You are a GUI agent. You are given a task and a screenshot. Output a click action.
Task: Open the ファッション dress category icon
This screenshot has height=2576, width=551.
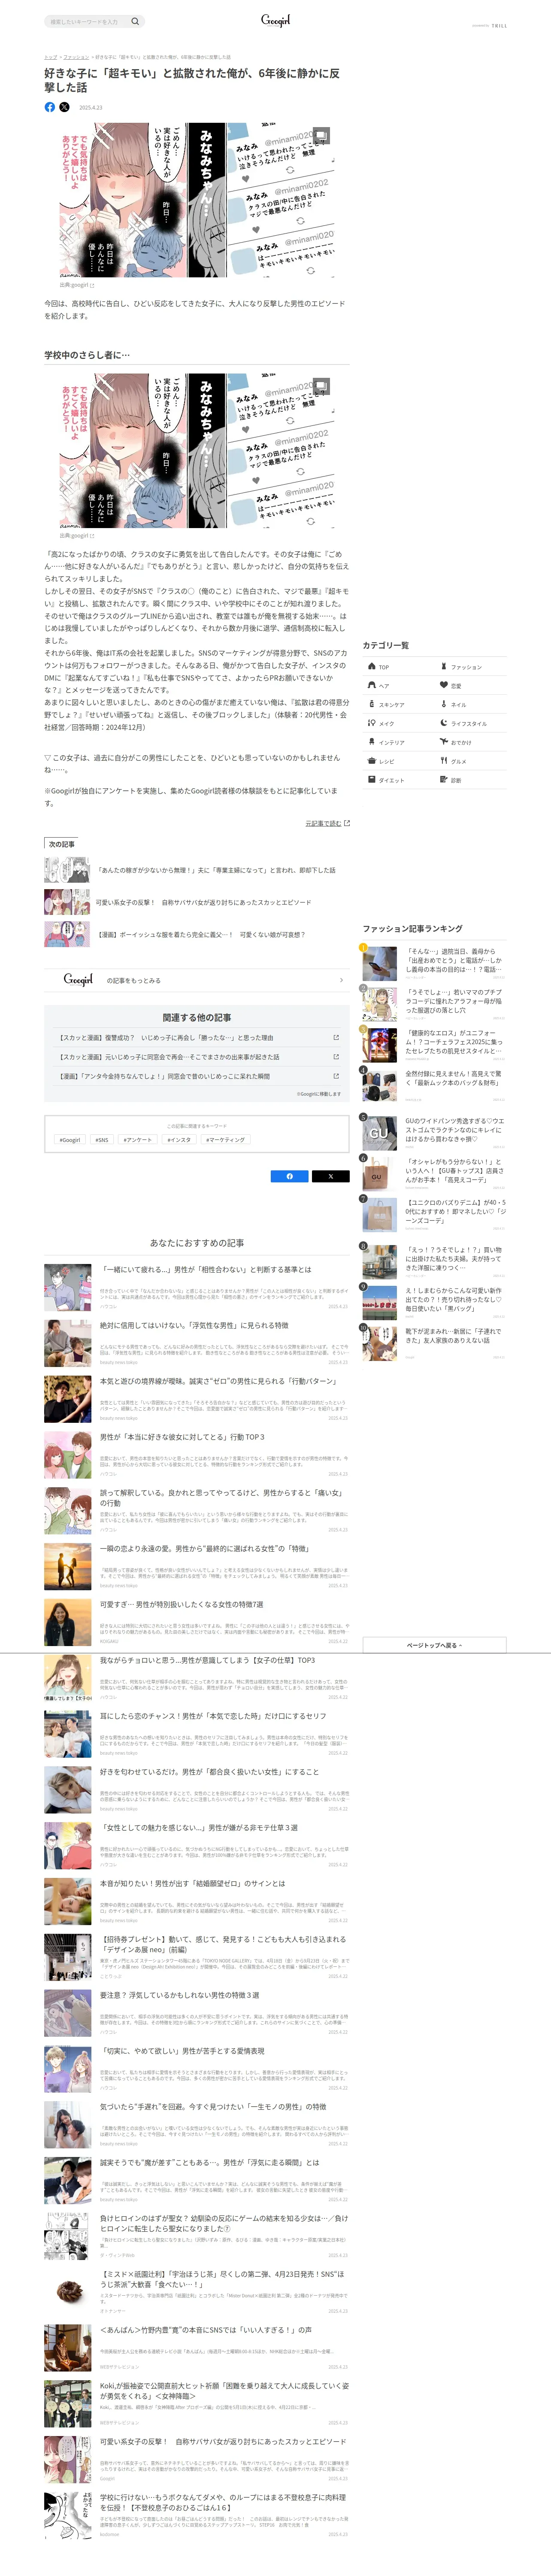[444, 666]
